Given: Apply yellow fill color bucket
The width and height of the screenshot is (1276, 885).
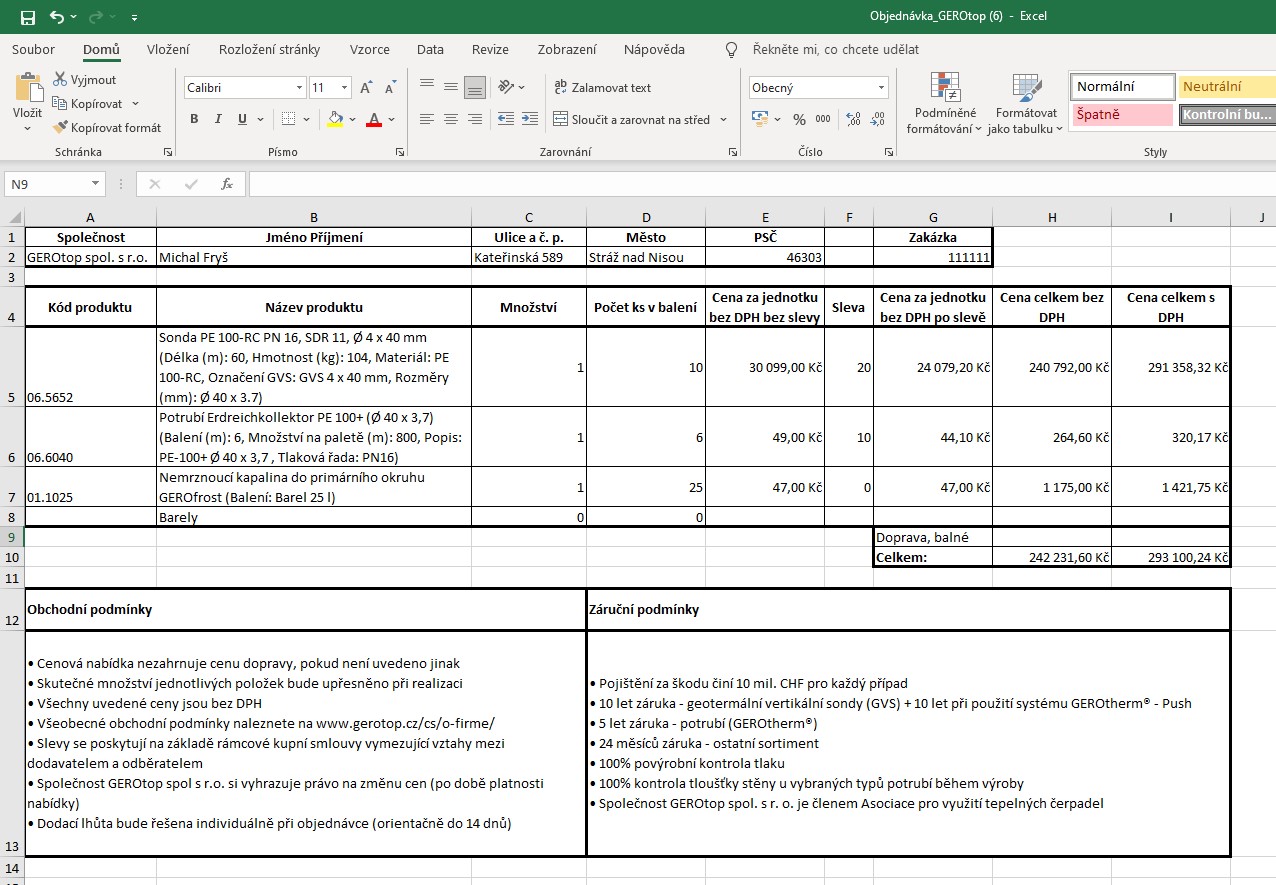Looking at the screenshot, I should 336,119.
